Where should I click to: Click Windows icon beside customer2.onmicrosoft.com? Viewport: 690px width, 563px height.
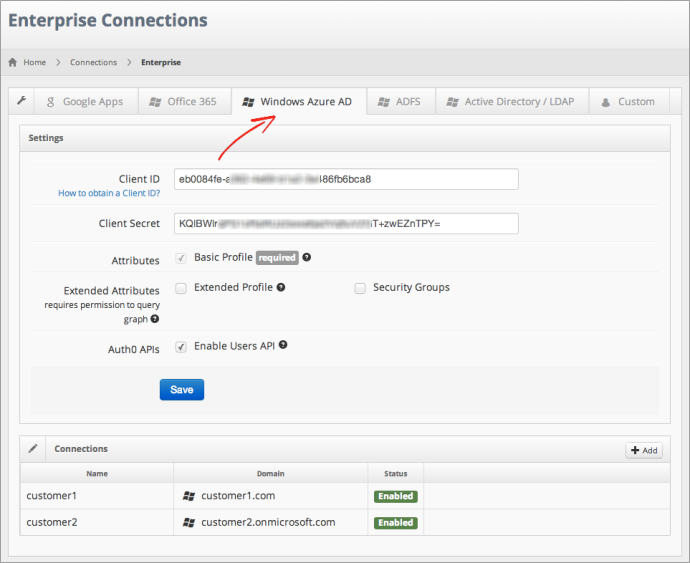coord(189,523)
